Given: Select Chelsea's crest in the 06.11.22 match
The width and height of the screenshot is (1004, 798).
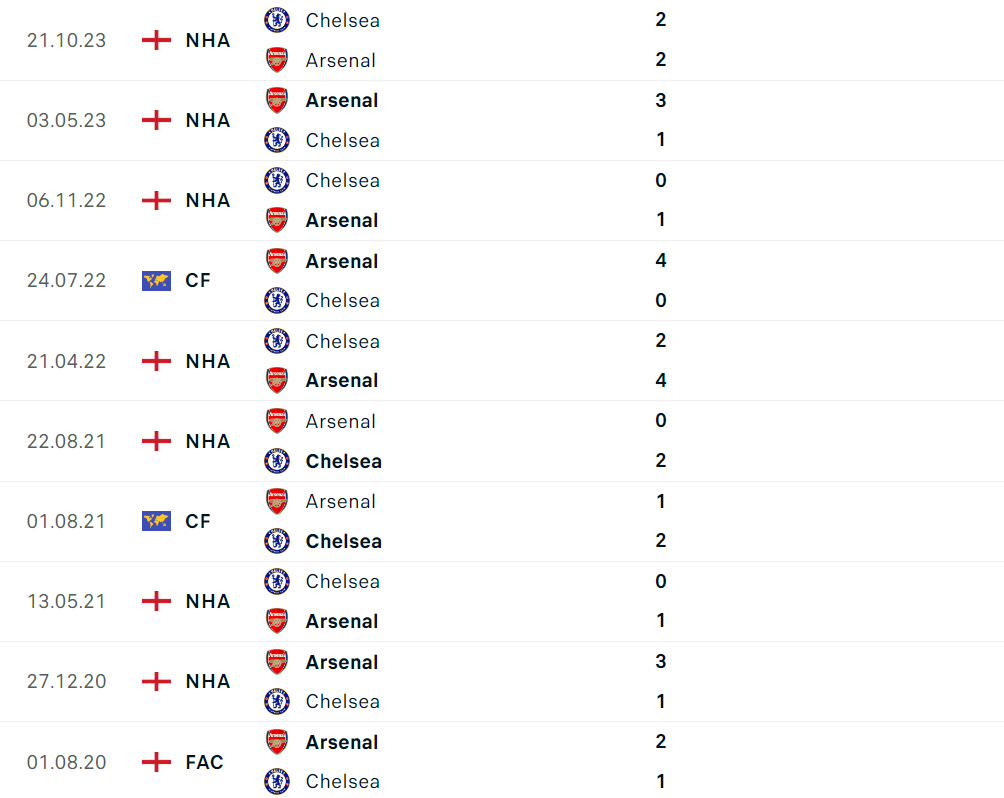Looking at the screenshot, I should pyautogui.click(x=277, y=181).
